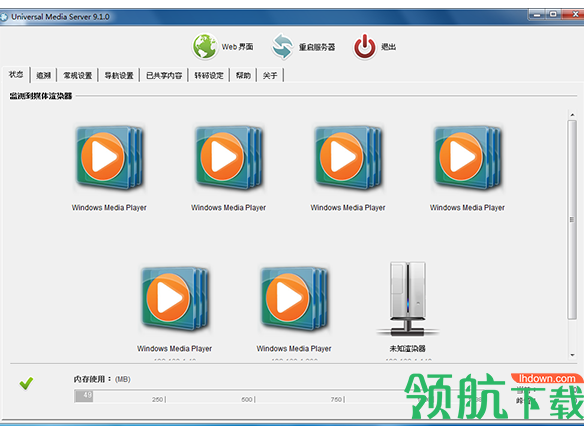The height and width of the screenshot is (426, 584).
Task: Select the third Windows Media Player renderer in top row
Action: click(x=348, y=158)
